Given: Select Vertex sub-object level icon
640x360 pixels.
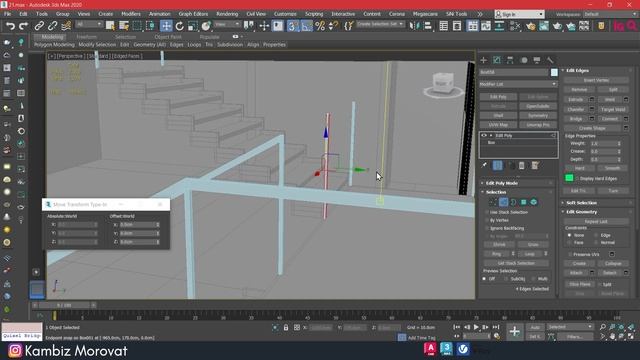Looking at the screenshot, I should 493,202.
